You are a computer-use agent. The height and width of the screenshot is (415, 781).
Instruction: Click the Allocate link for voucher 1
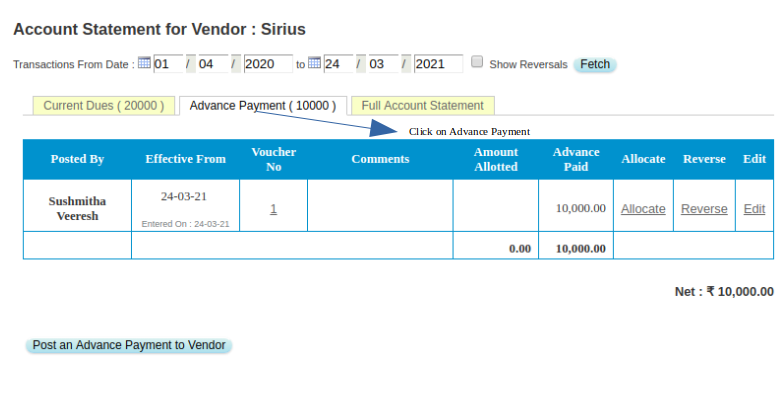[643, 209]
